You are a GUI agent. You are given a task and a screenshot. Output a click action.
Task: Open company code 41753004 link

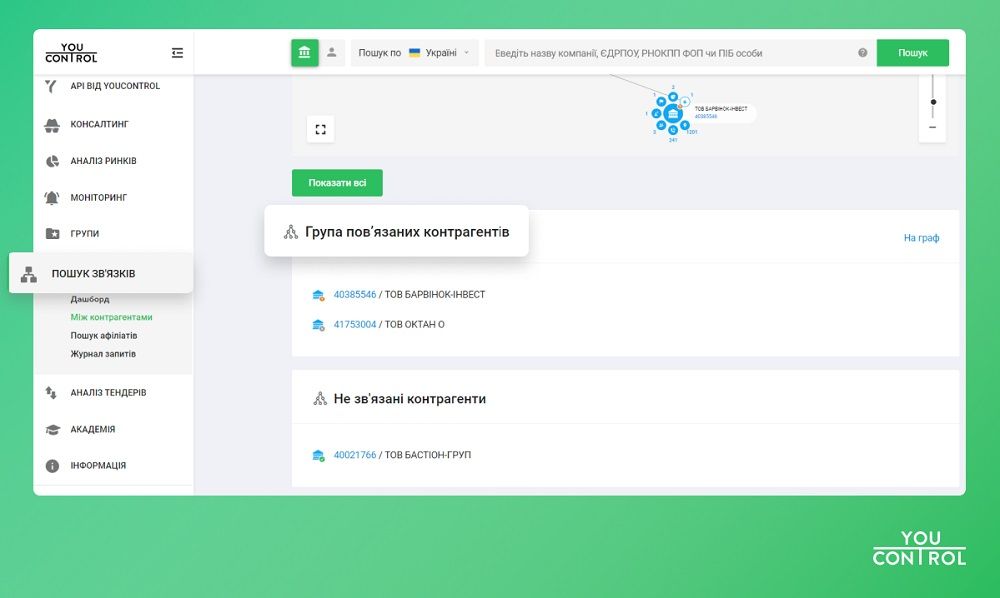click(354, 325)
